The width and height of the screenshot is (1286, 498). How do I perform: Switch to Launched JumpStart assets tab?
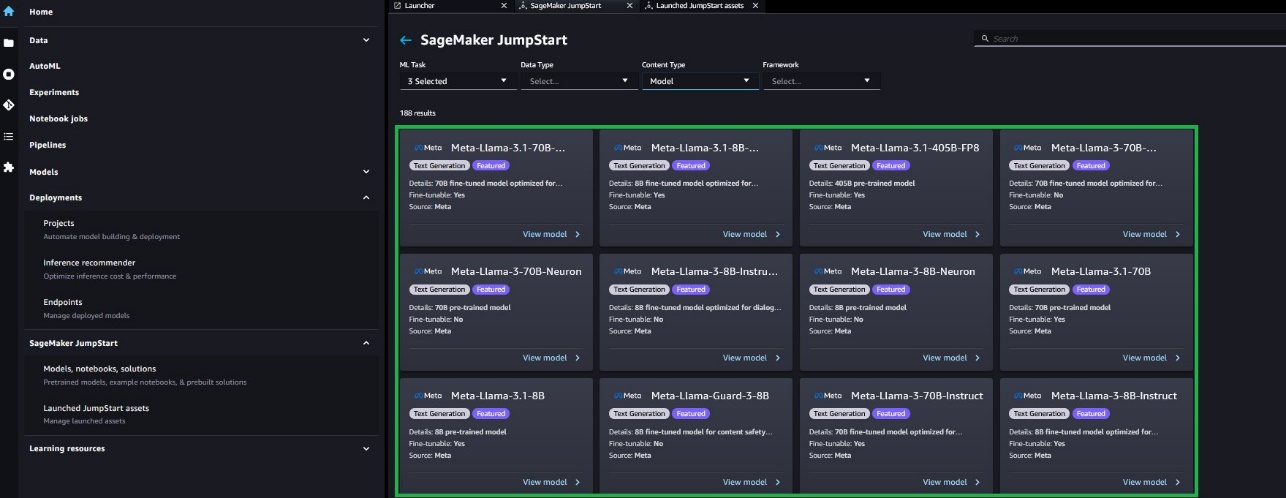[702, 6]
